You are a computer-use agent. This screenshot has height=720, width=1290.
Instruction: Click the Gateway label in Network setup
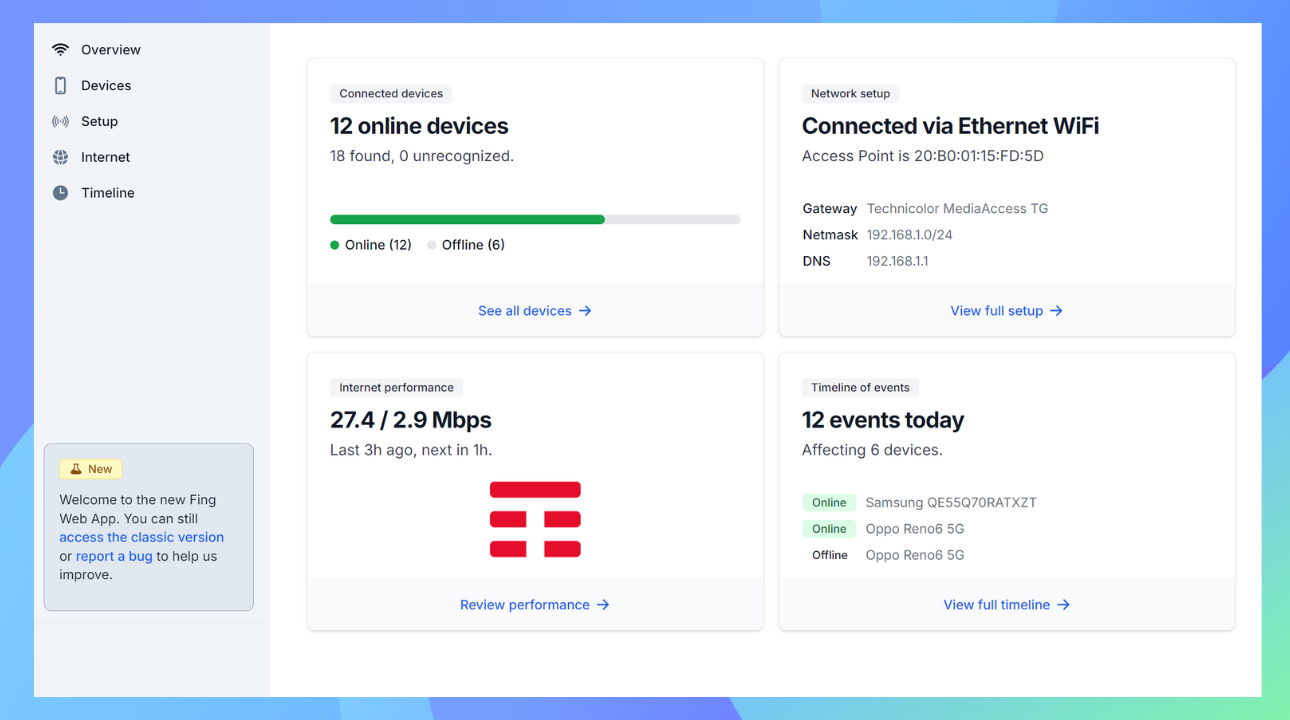click(830, 209)
